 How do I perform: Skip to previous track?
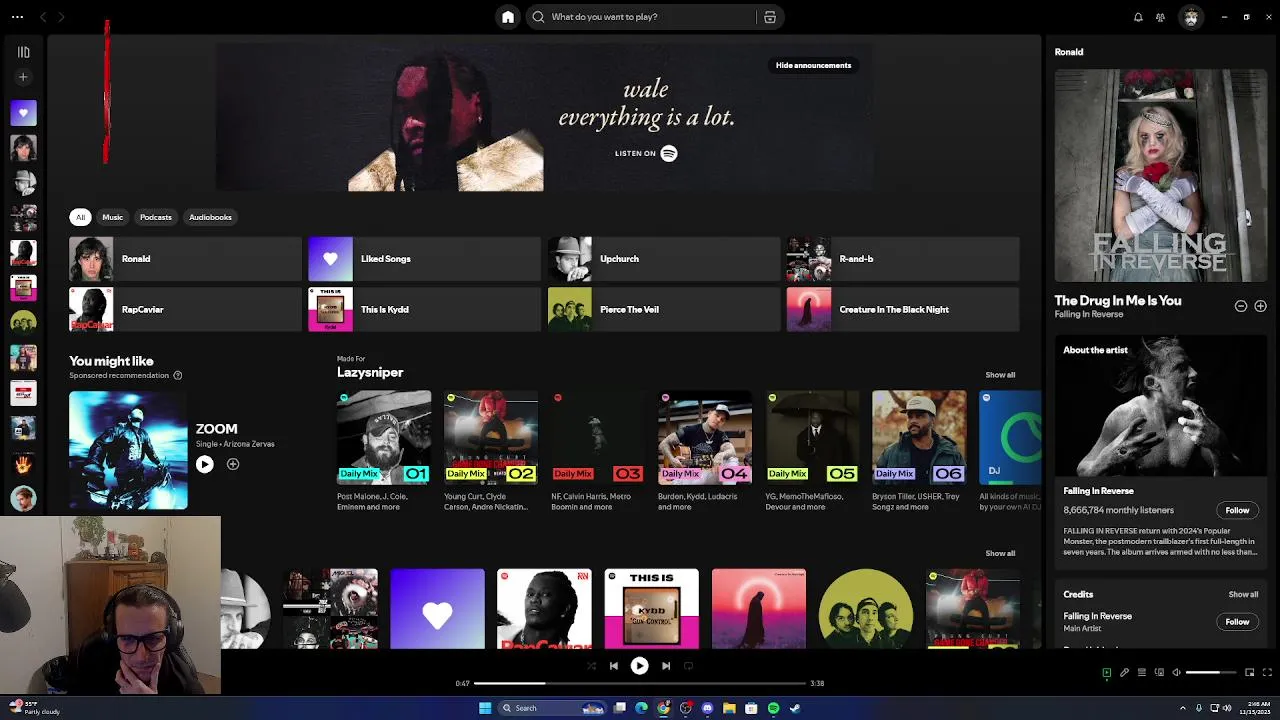[614, 666]
